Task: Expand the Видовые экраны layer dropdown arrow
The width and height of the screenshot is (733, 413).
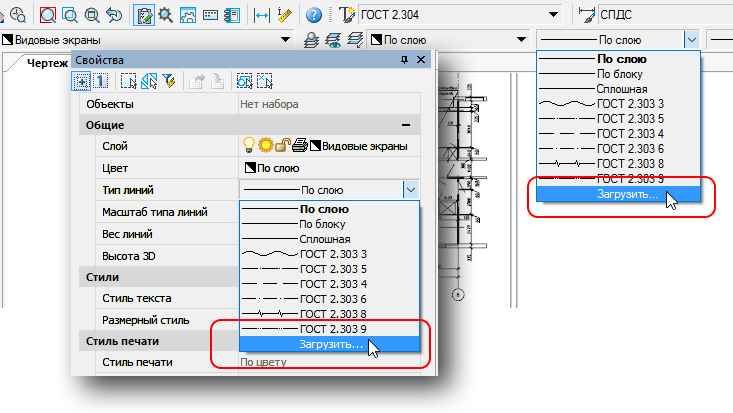Action: (285, 40)
